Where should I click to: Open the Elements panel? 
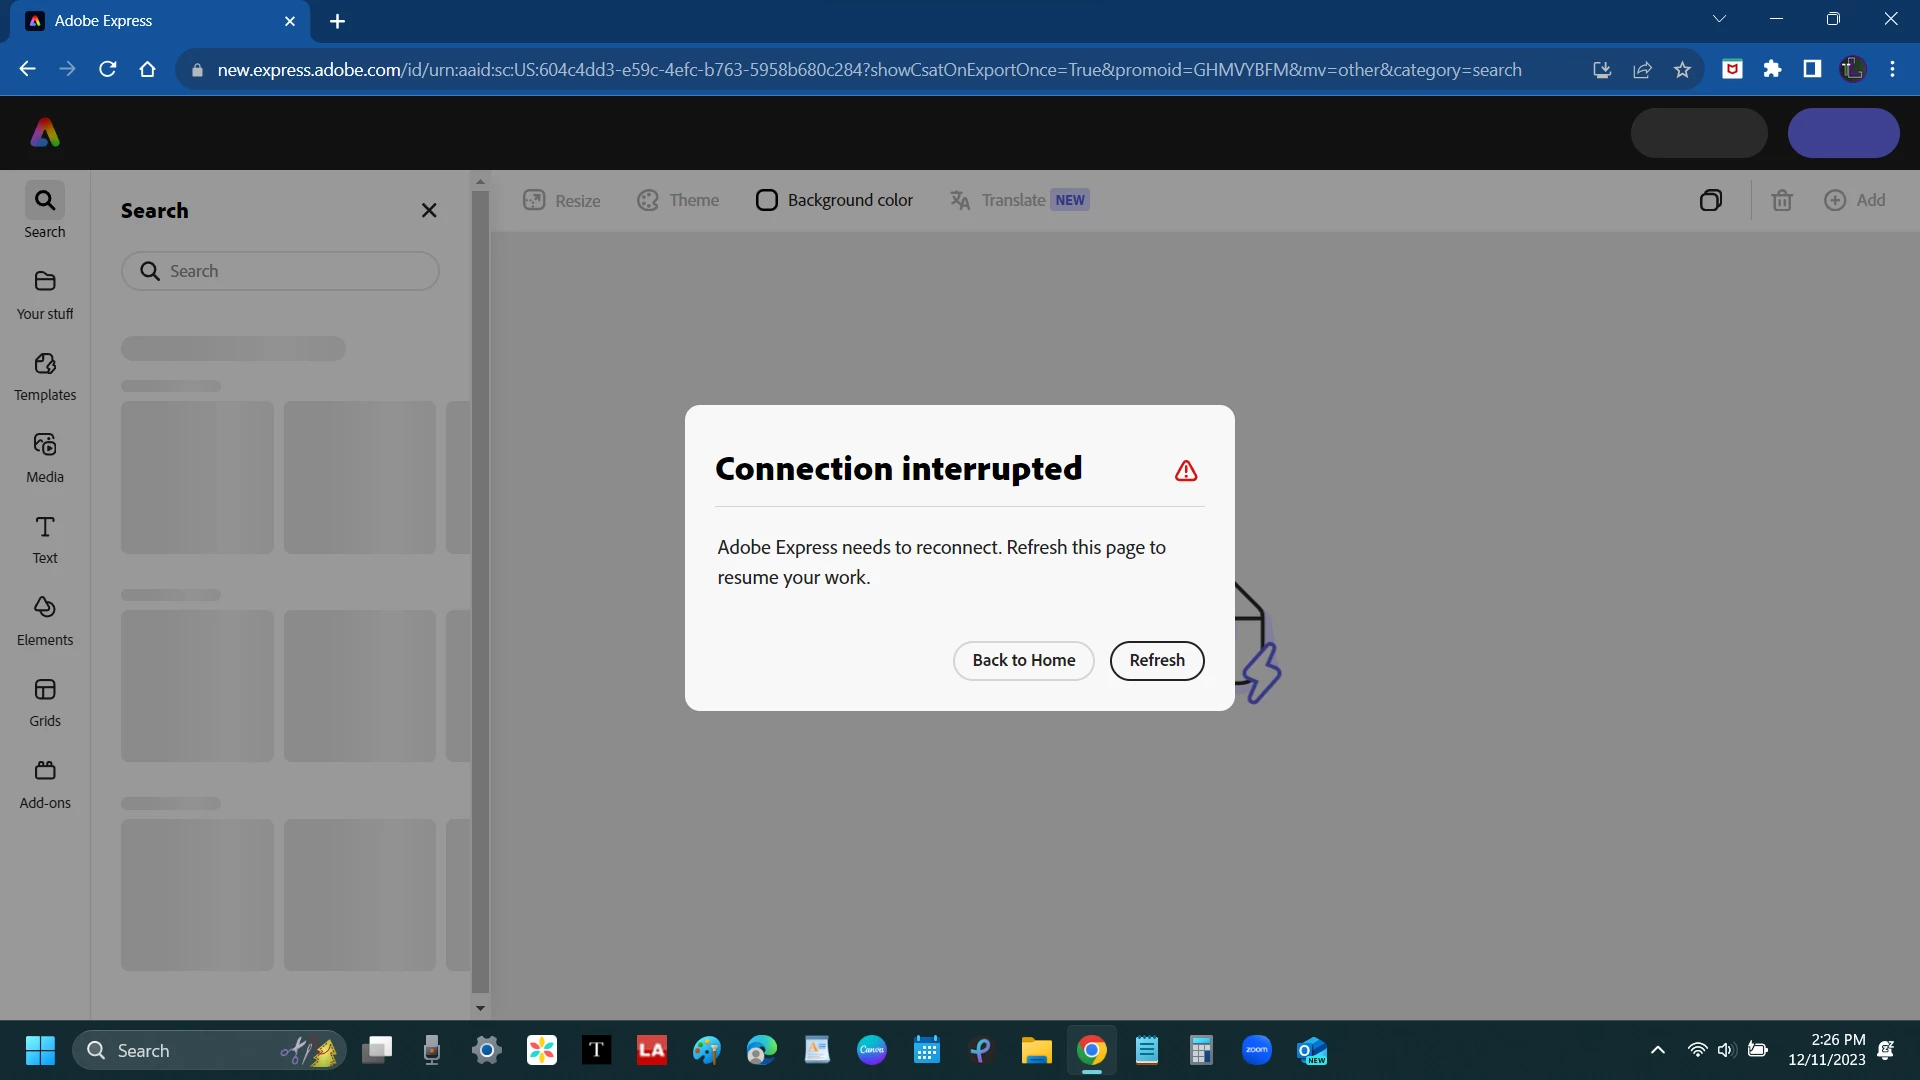tap(45, 621)
